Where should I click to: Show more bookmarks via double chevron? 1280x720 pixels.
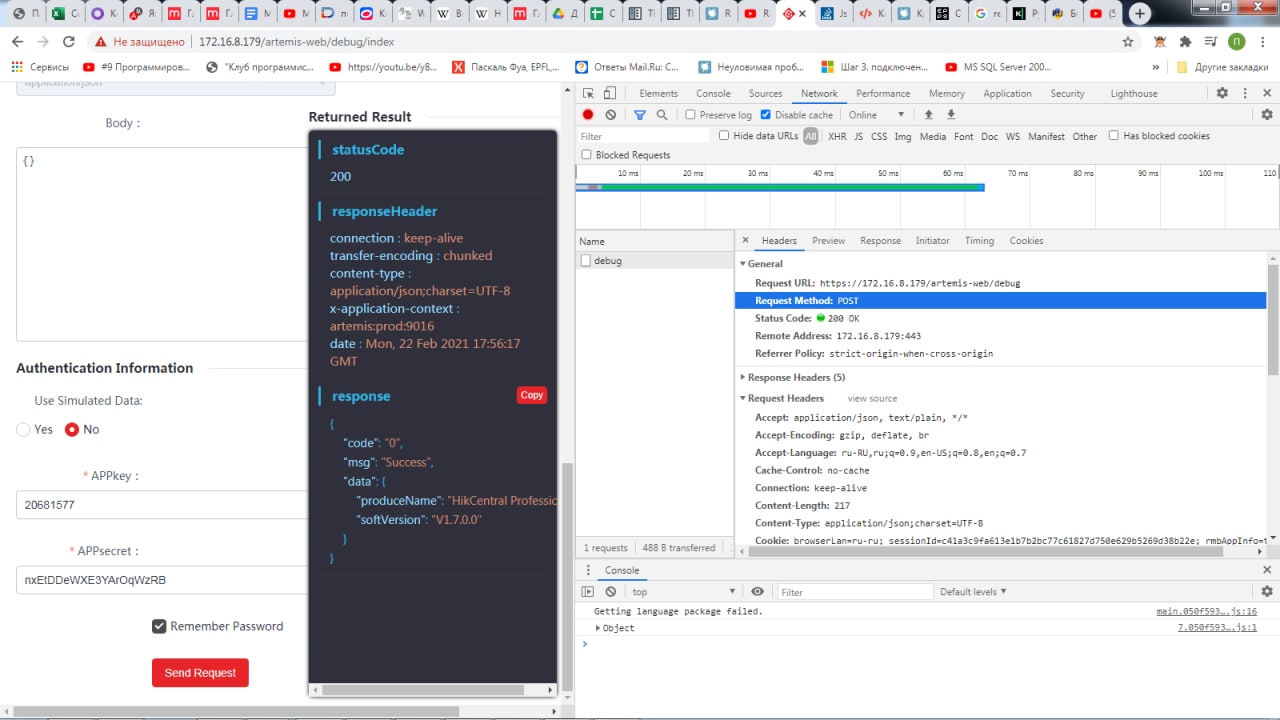point(1156,67)
